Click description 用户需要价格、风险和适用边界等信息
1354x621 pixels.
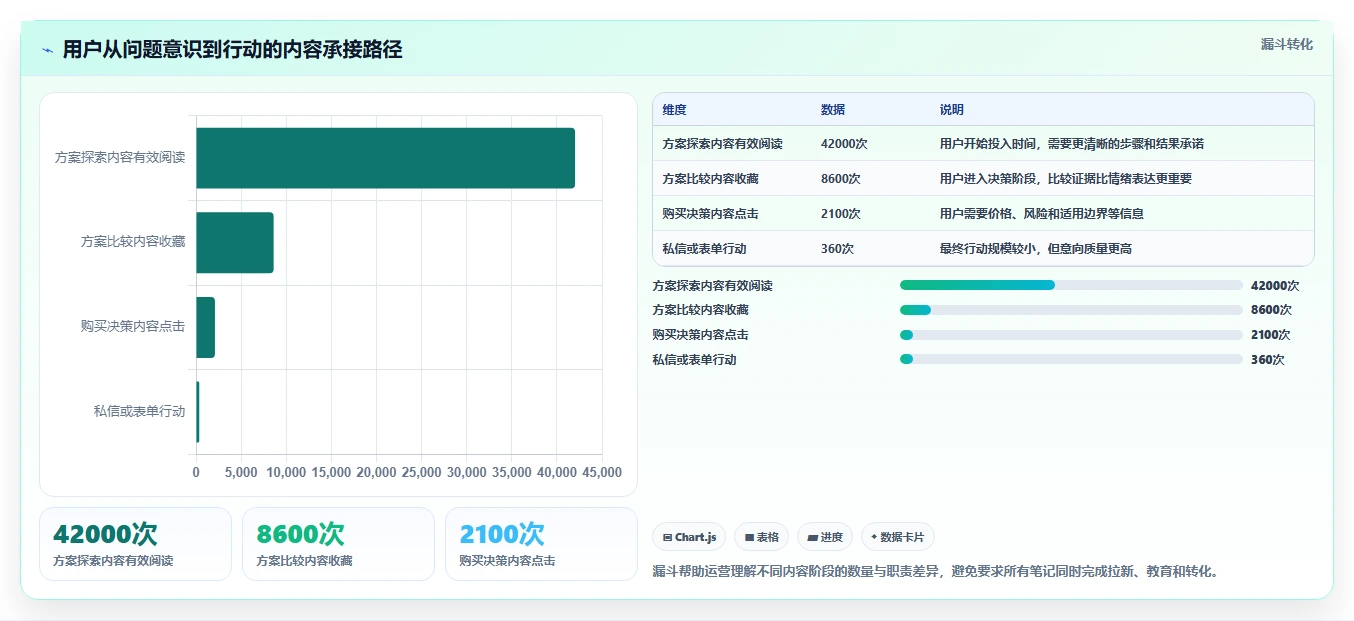click(x=1041, y=214)
